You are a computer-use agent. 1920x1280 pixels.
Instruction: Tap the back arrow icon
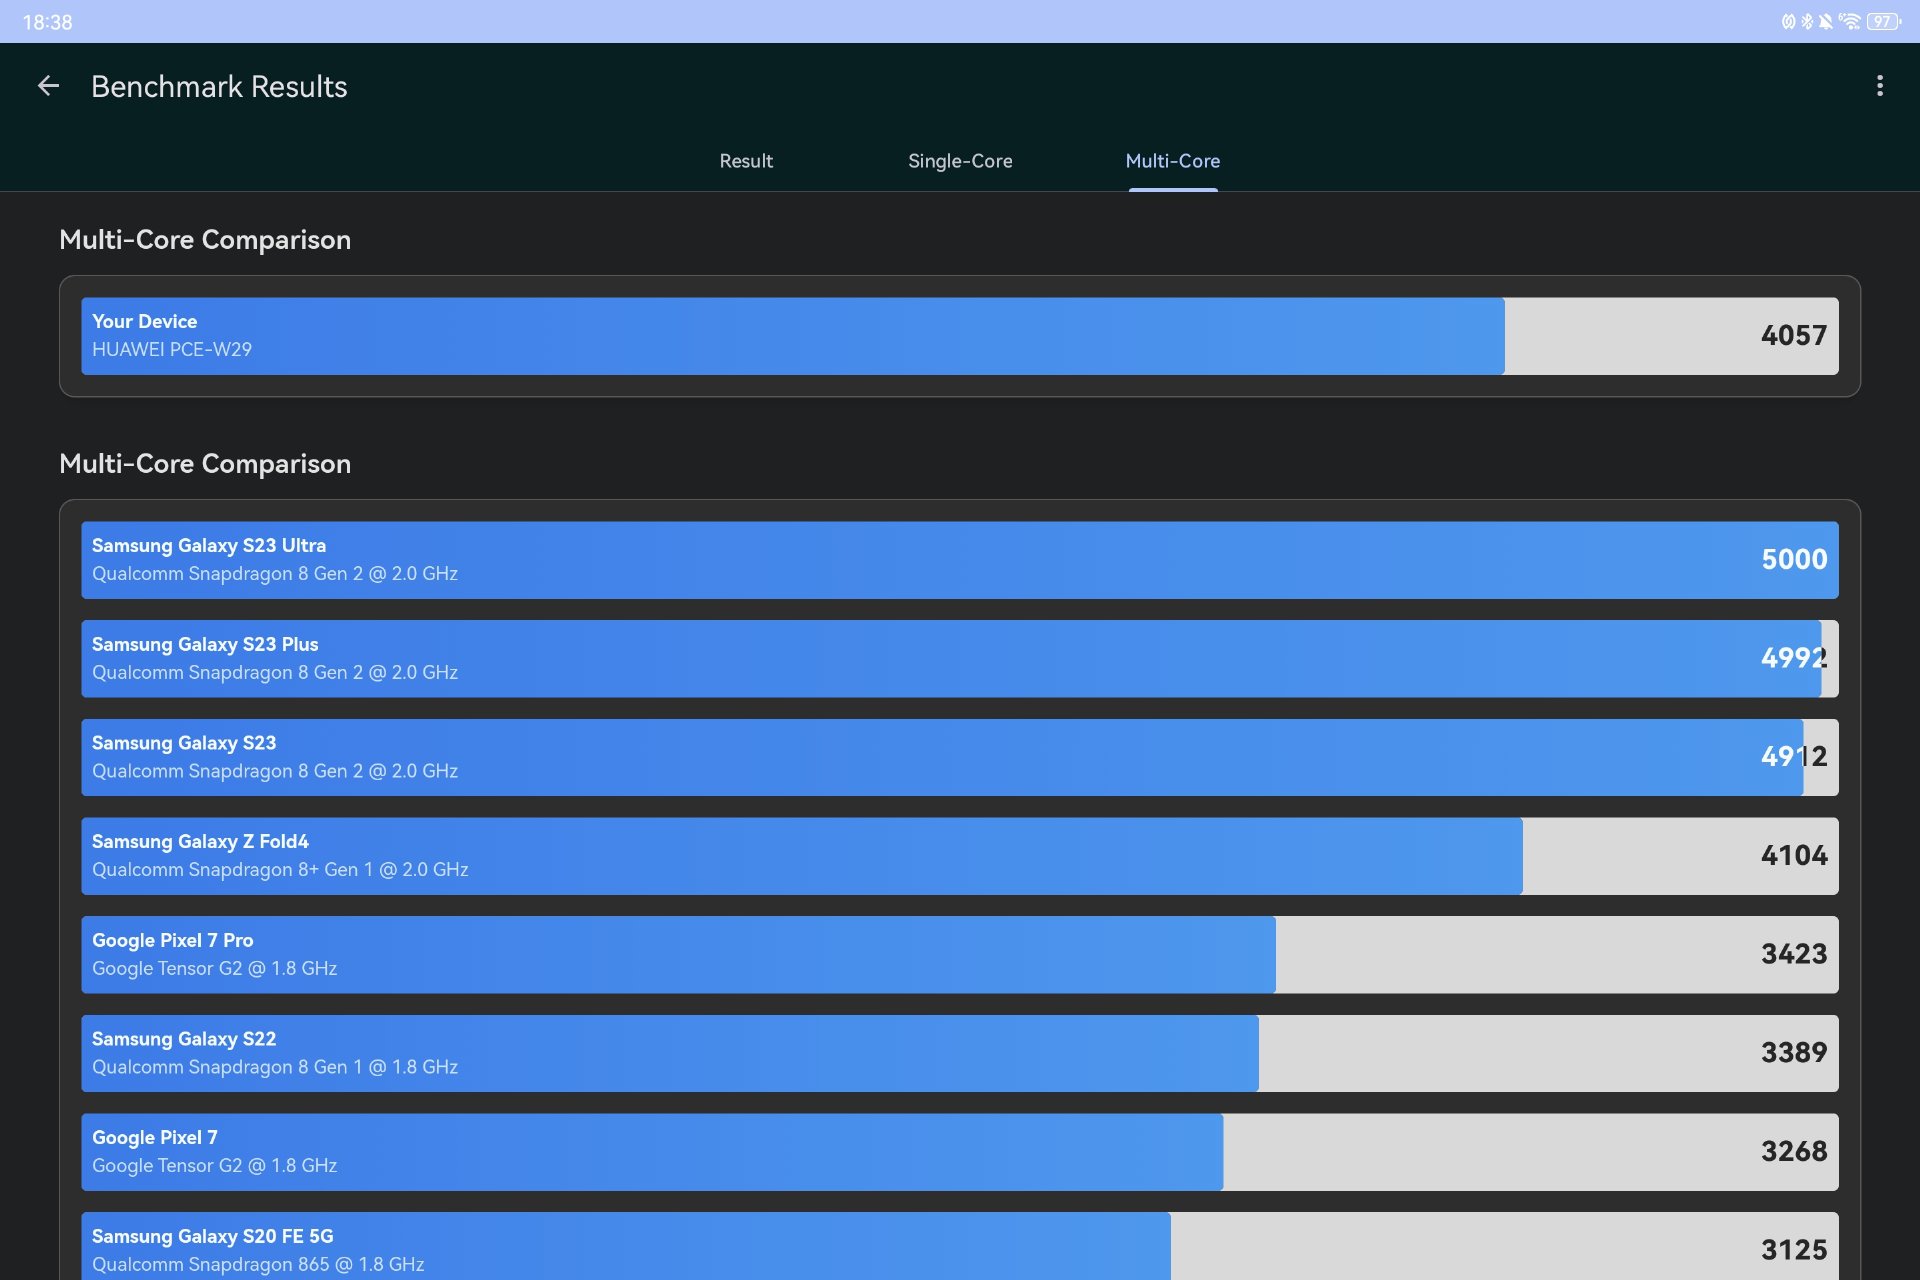tap(48, 86)
